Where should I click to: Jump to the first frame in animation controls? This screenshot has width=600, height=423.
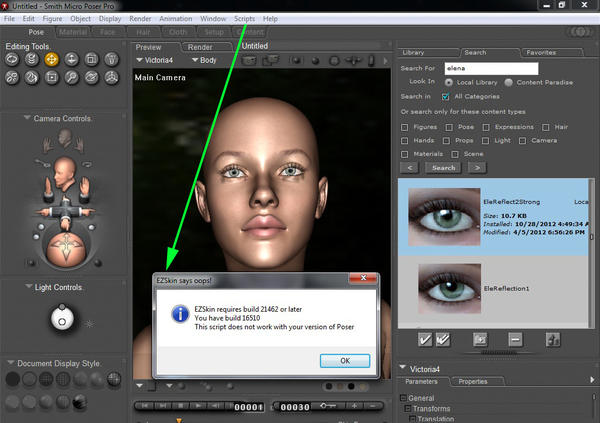click(x=145, y=406)
